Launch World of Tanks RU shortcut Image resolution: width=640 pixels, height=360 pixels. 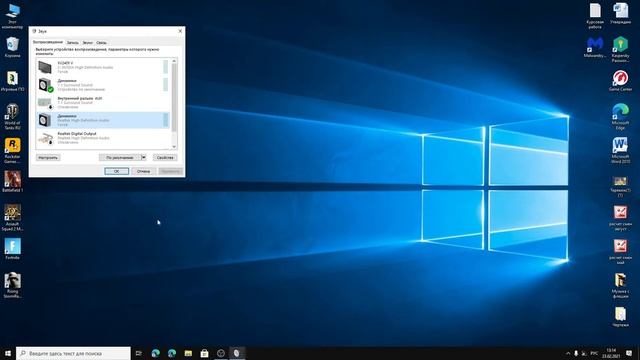(12, 116)
